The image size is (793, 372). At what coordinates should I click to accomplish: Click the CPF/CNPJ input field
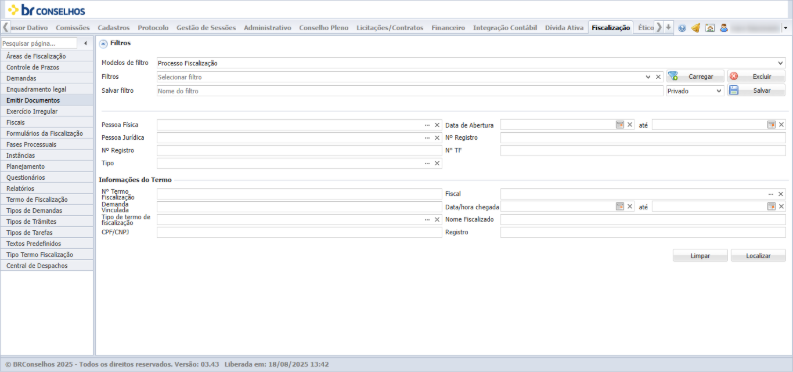[299, 232]
